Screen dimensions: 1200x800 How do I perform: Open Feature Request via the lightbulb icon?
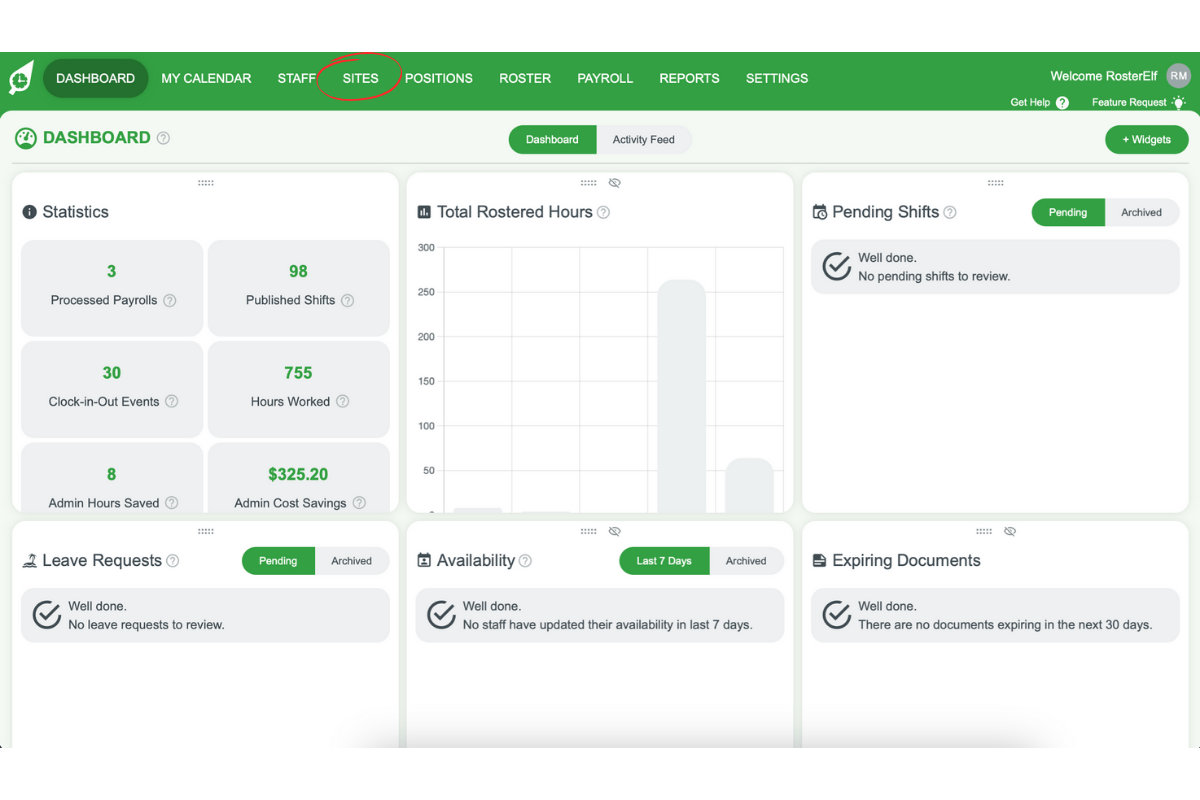[x=1178, y=102]
